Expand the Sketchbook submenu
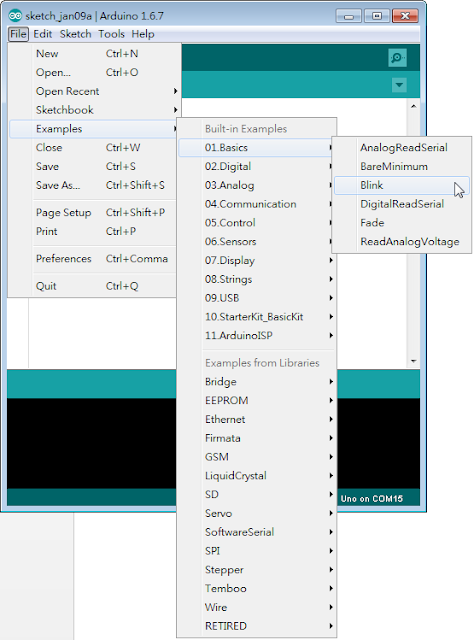The image size is (474, 640). point(94,110)
